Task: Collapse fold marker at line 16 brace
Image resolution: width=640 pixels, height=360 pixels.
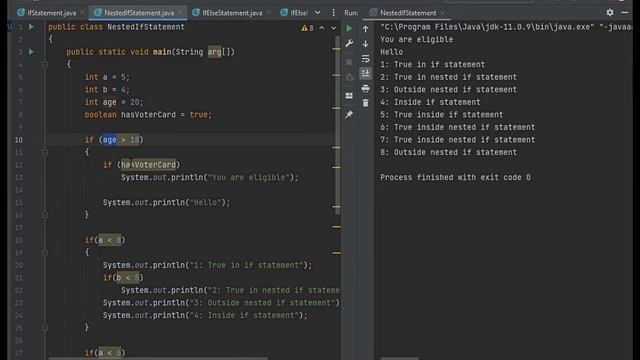Action: pos(45,215)
